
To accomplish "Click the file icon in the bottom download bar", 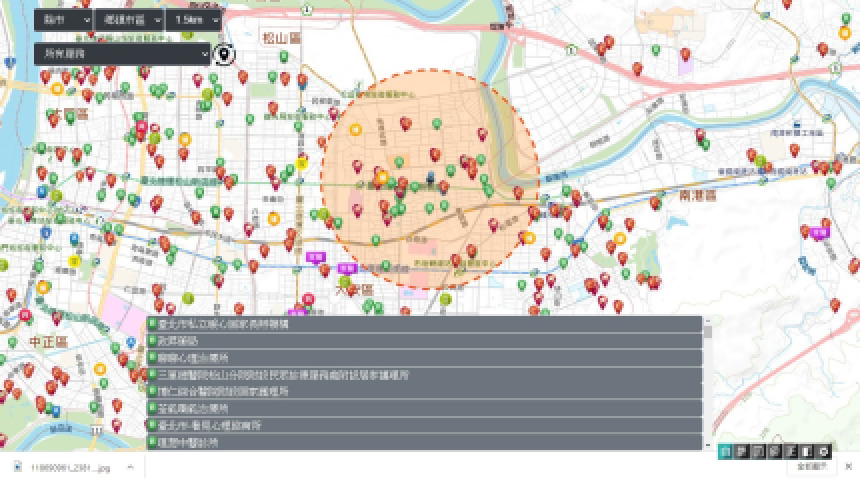I will point(18,467).
